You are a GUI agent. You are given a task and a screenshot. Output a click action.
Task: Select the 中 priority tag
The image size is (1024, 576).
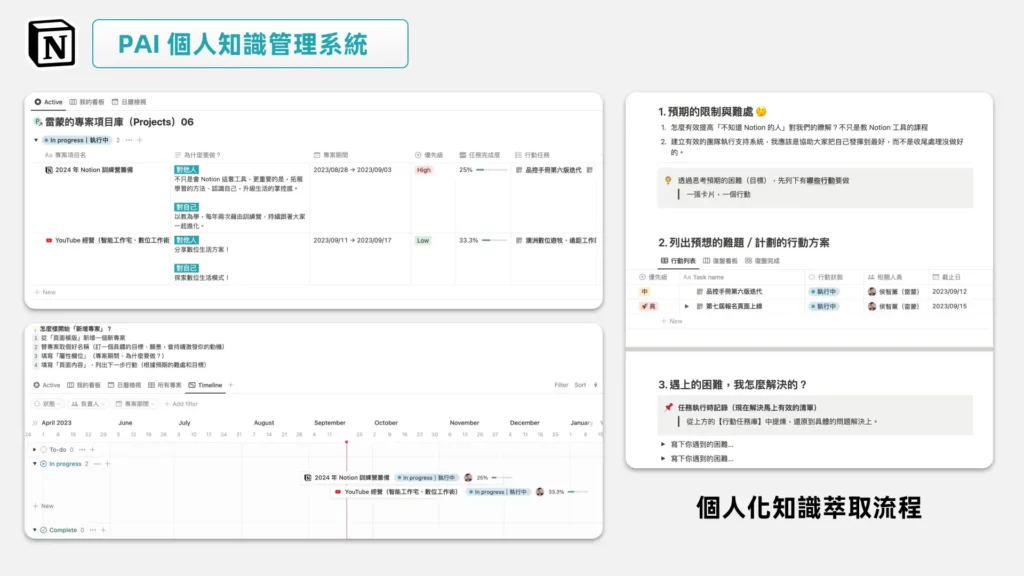(645, 292)
